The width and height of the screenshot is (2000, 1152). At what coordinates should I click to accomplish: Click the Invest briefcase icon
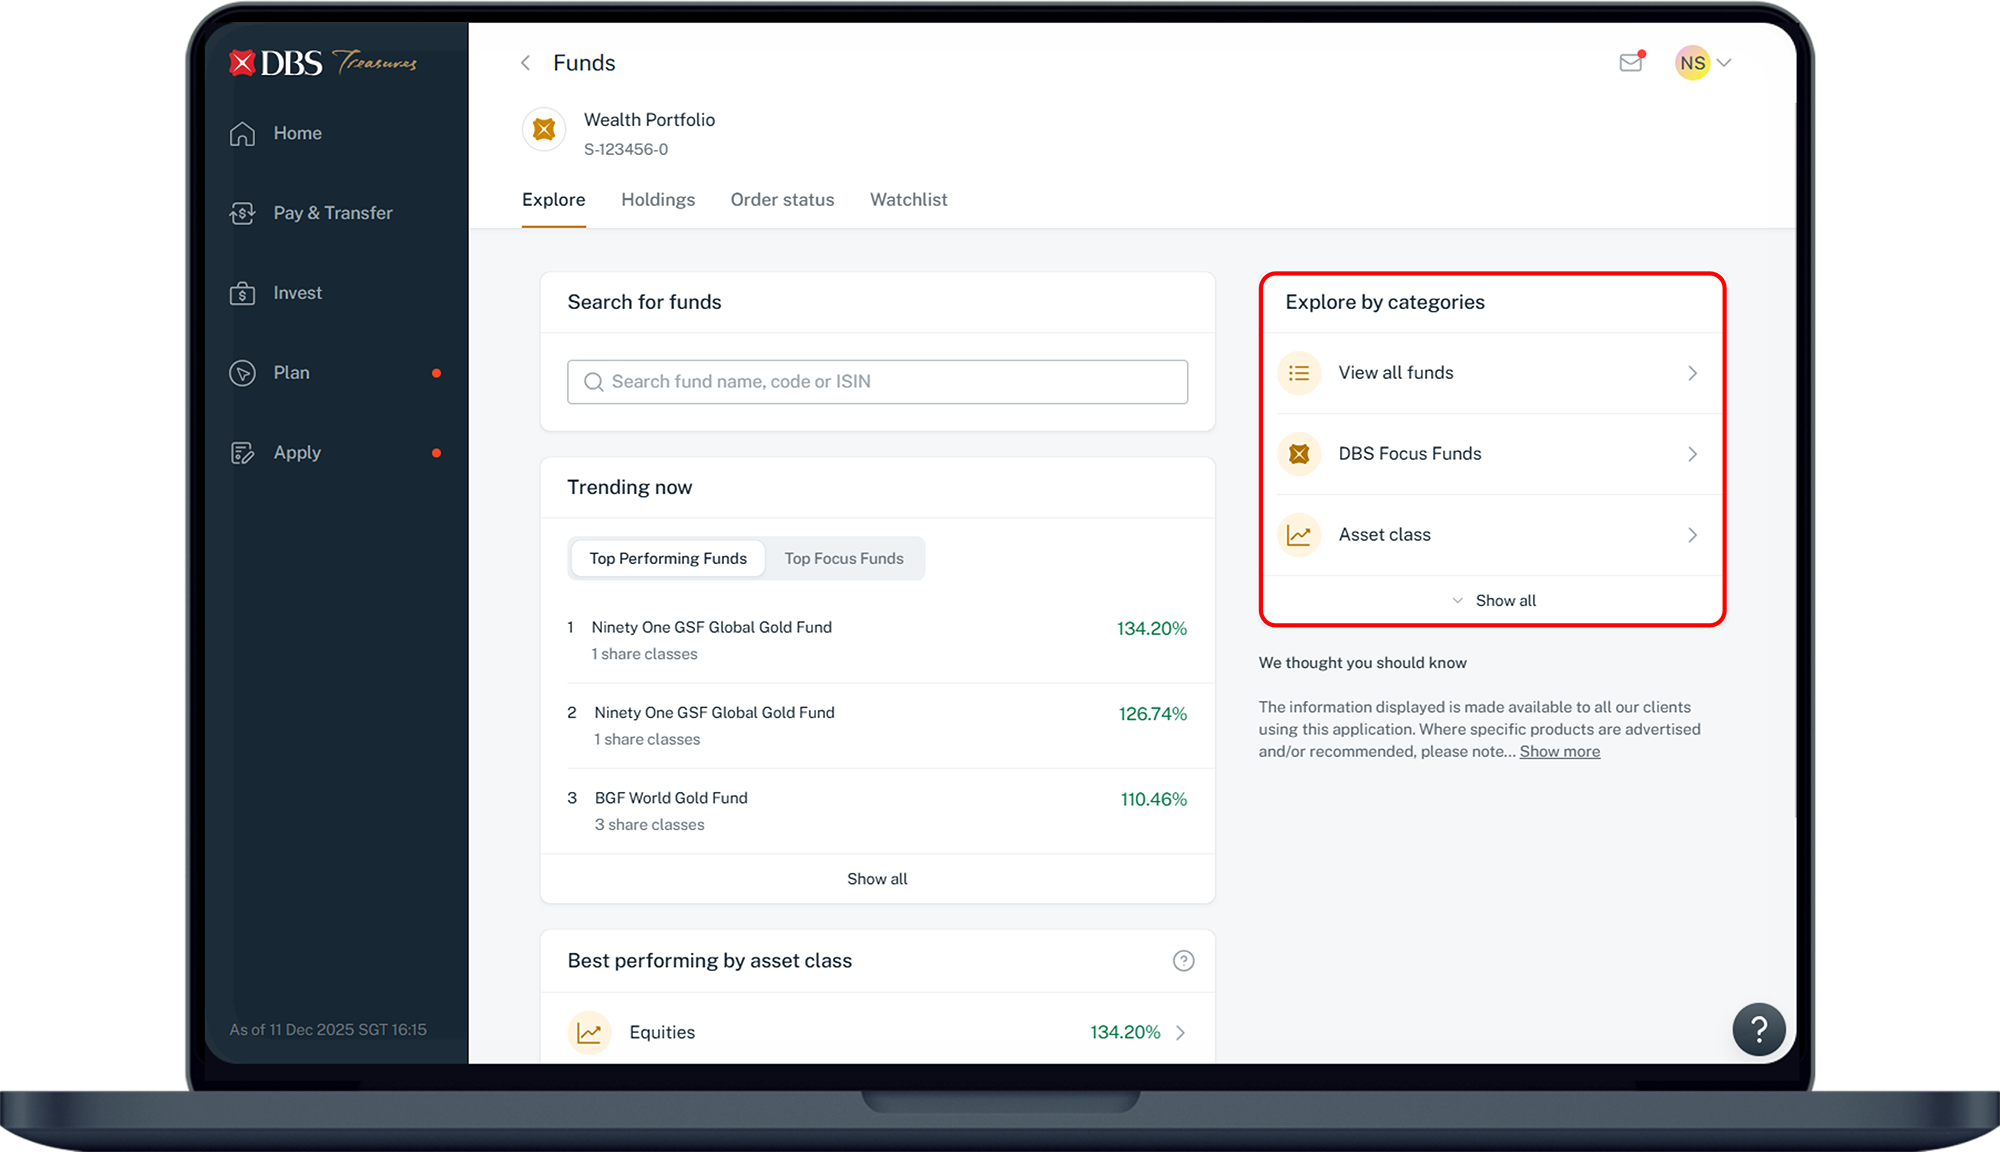coord(243,293)
